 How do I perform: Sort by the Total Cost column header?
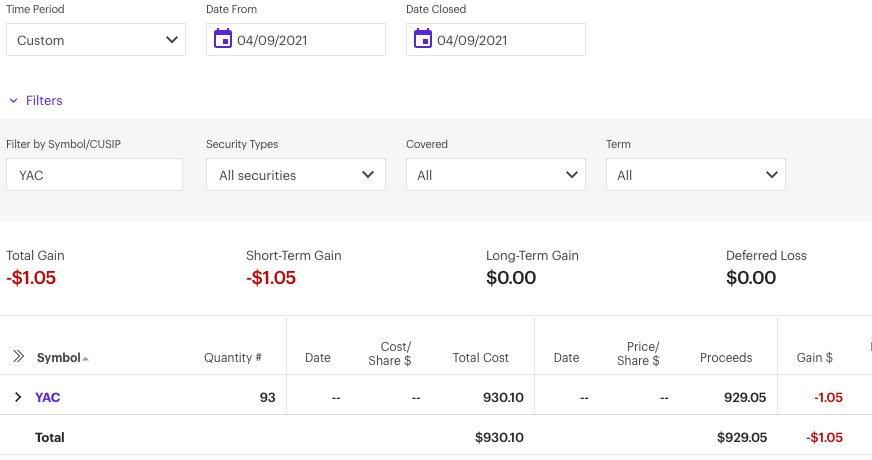[481, 357]
